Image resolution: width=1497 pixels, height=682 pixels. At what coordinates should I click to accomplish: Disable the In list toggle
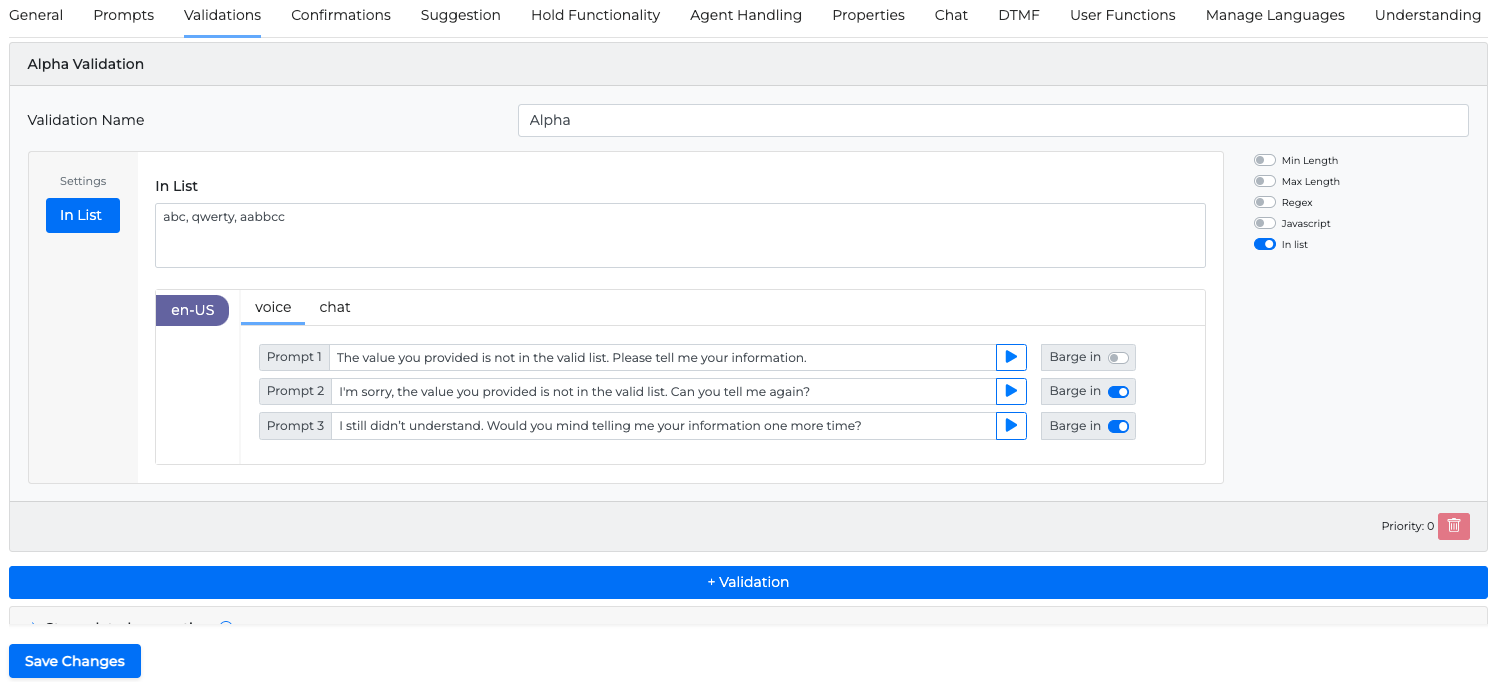click(1265, 244)
